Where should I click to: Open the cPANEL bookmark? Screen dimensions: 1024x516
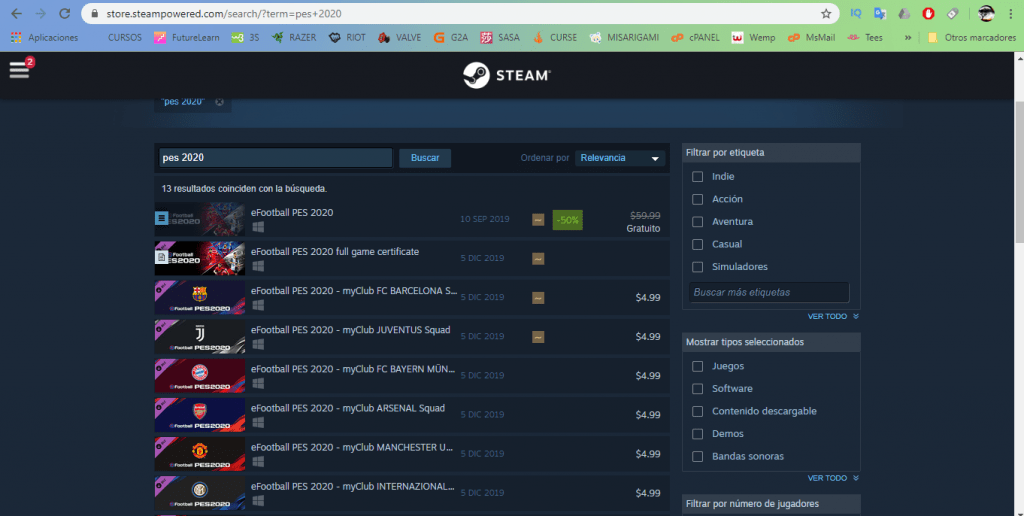coord(696,38)
